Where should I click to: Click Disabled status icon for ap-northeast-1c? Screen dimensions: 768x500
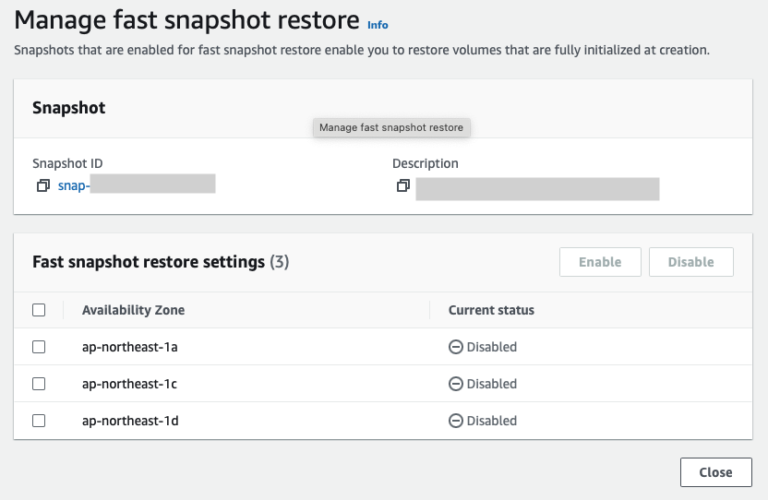click(x=456, y=383)
